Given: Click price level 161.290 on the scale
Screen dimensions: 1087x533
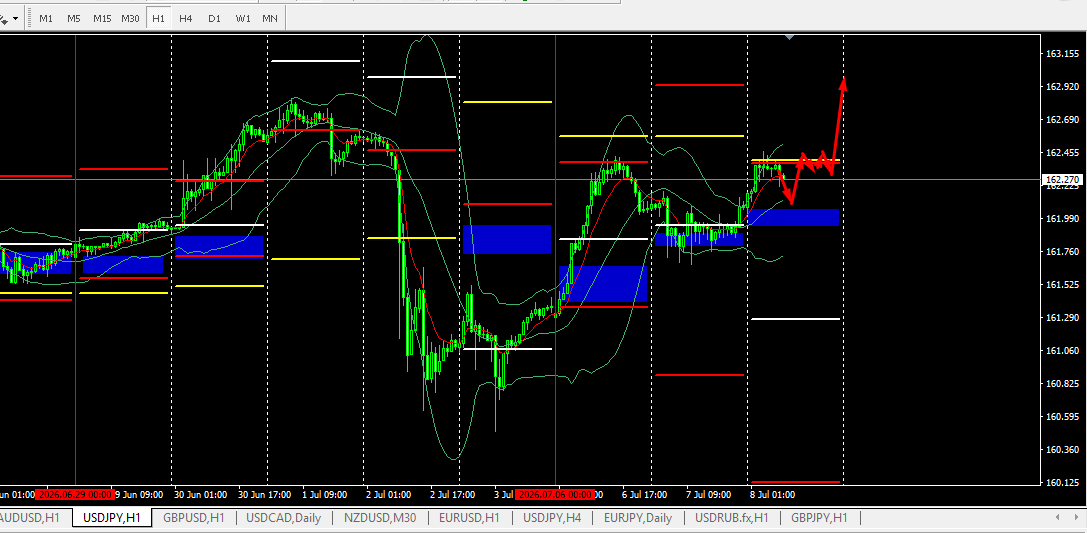Looking at the screenshot, I should 1061,317.
